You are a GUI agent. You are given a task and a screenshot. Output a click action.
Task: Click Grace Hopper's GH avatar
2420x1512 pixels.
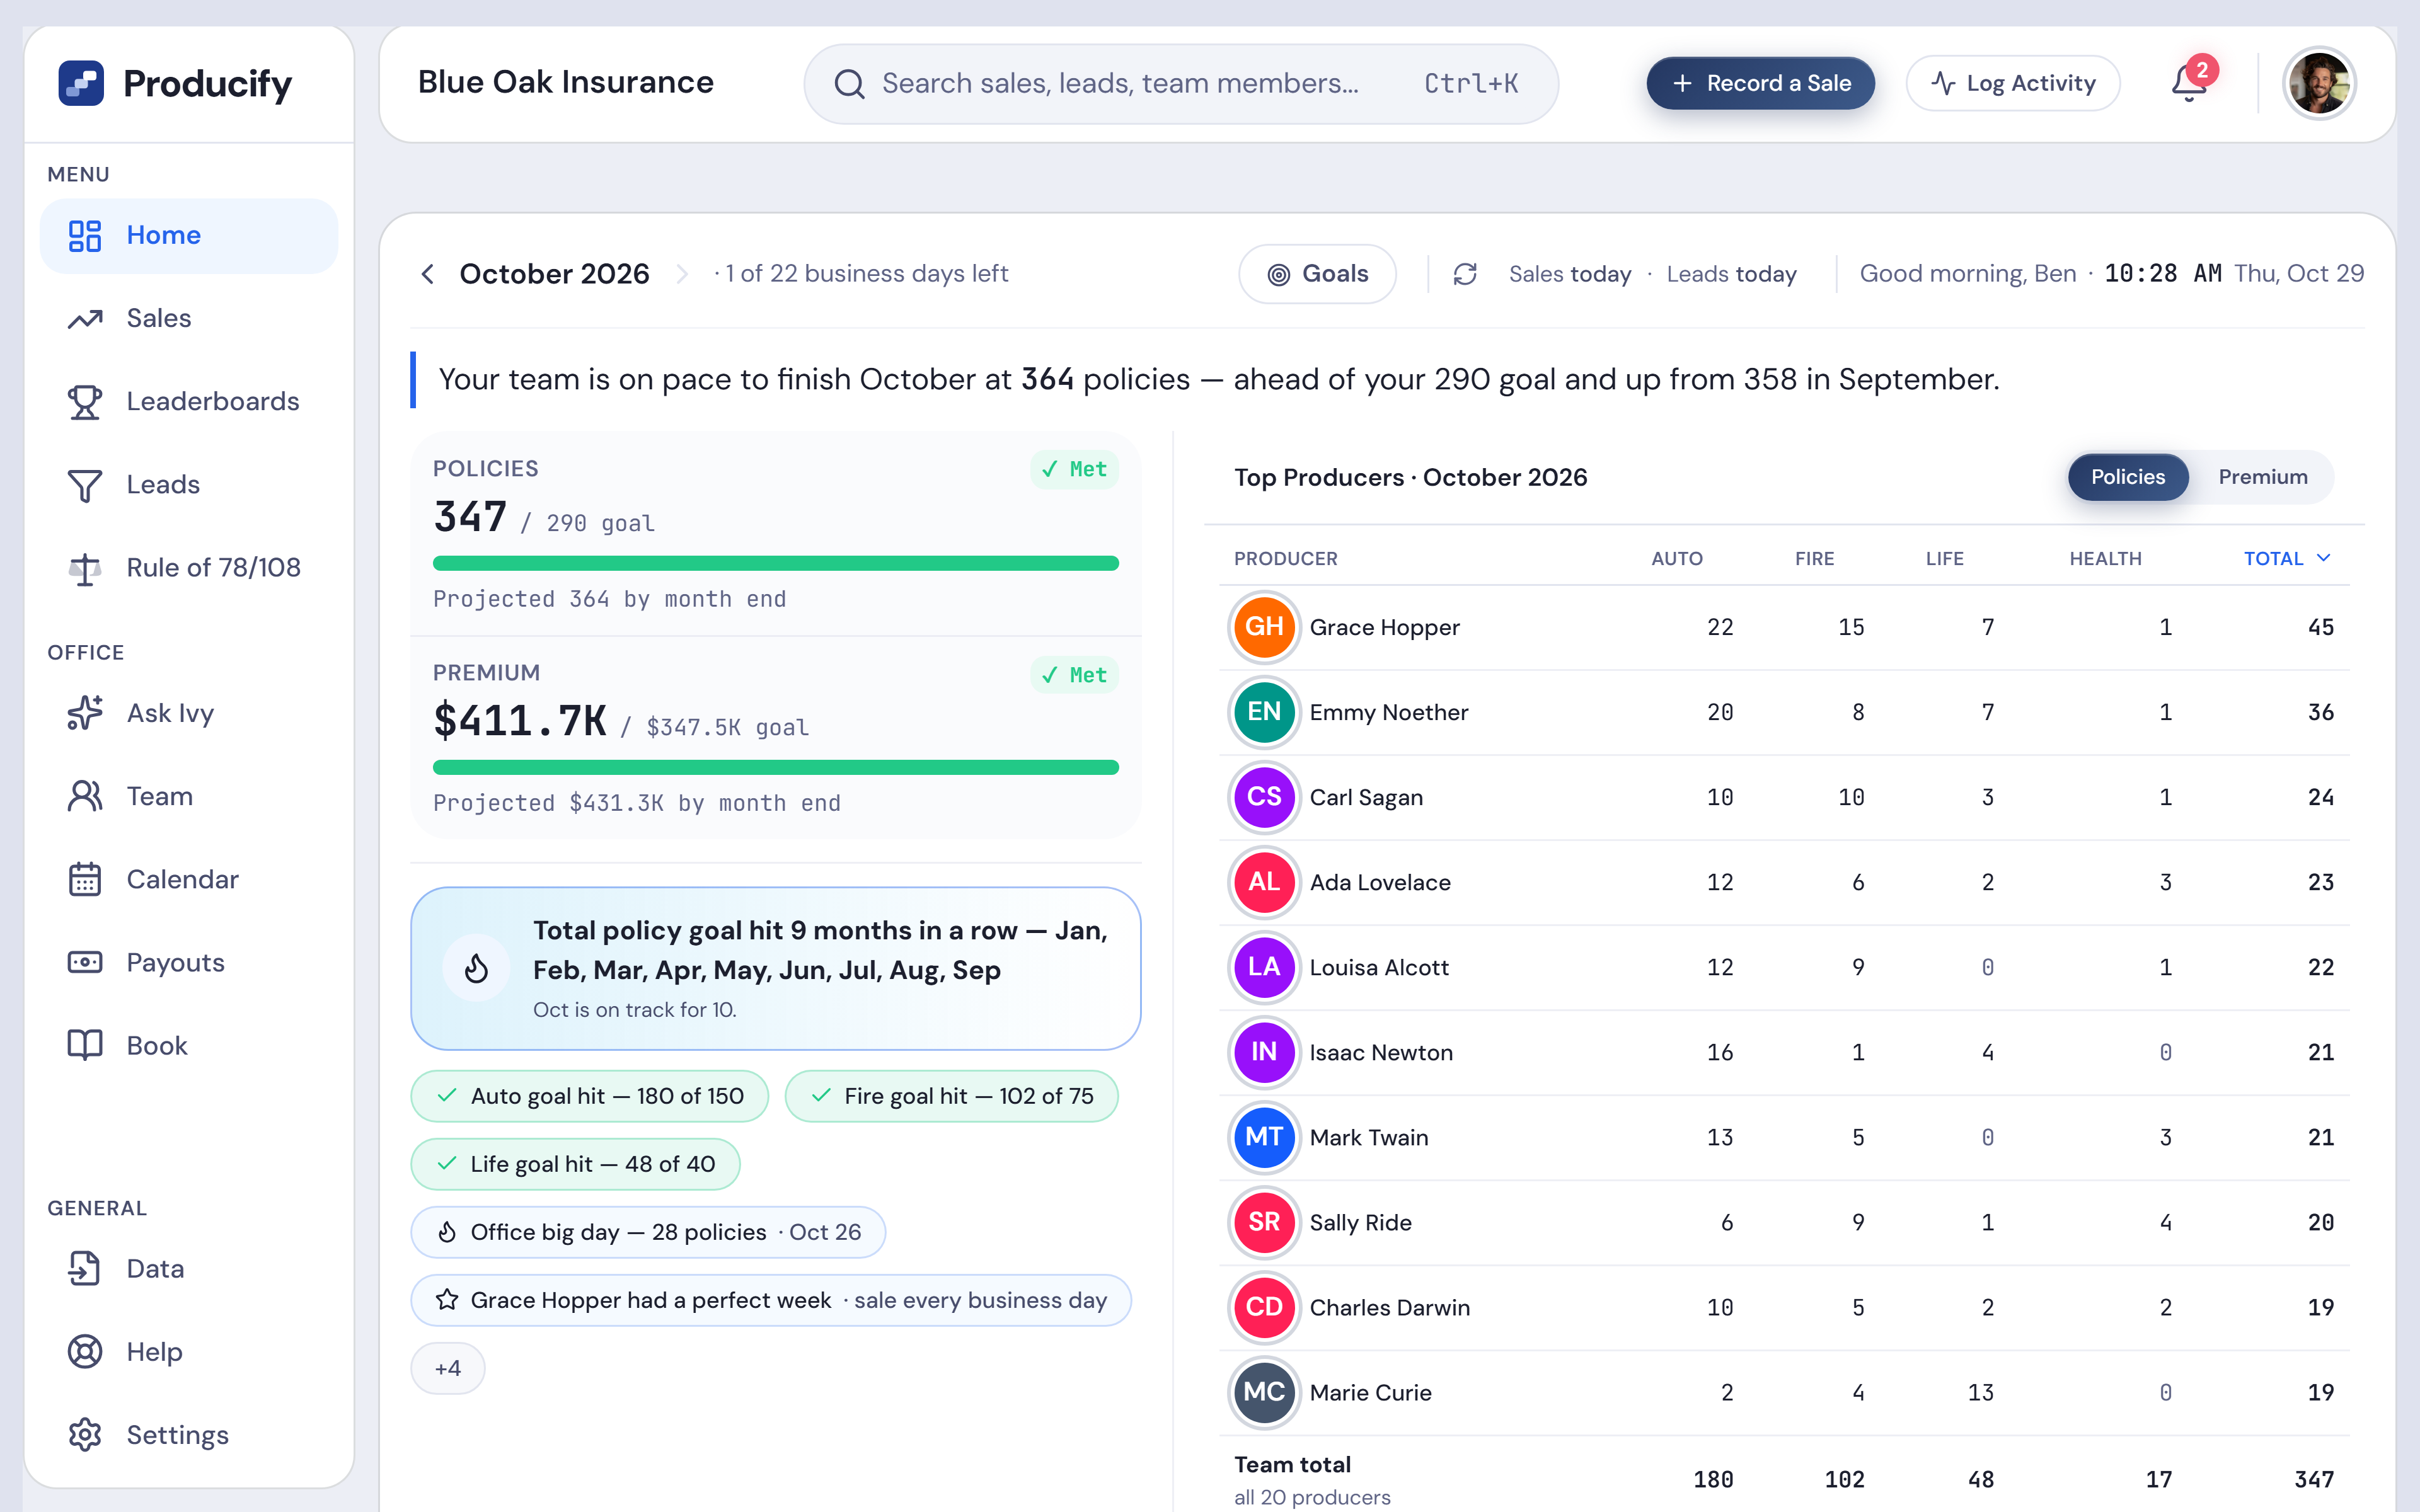(1264, 627)
